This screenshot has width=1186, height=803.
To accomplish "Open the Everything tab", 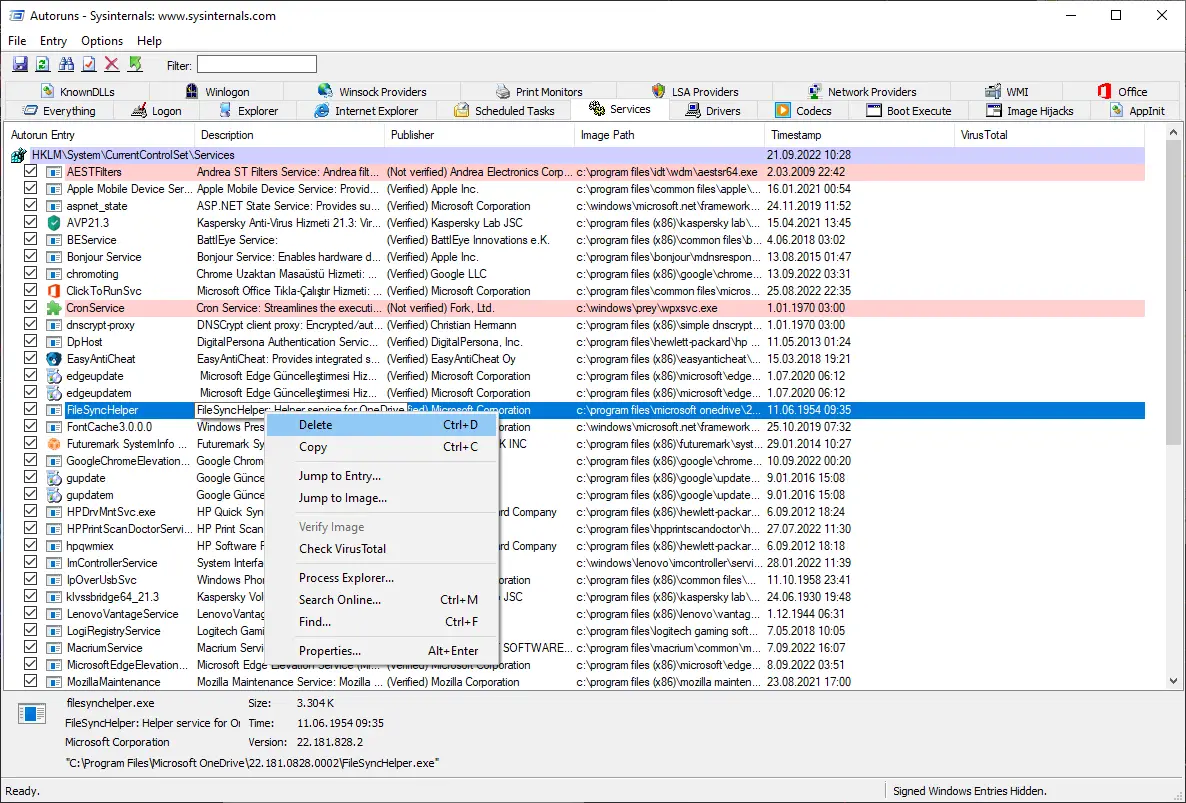I will click(59, 110).
